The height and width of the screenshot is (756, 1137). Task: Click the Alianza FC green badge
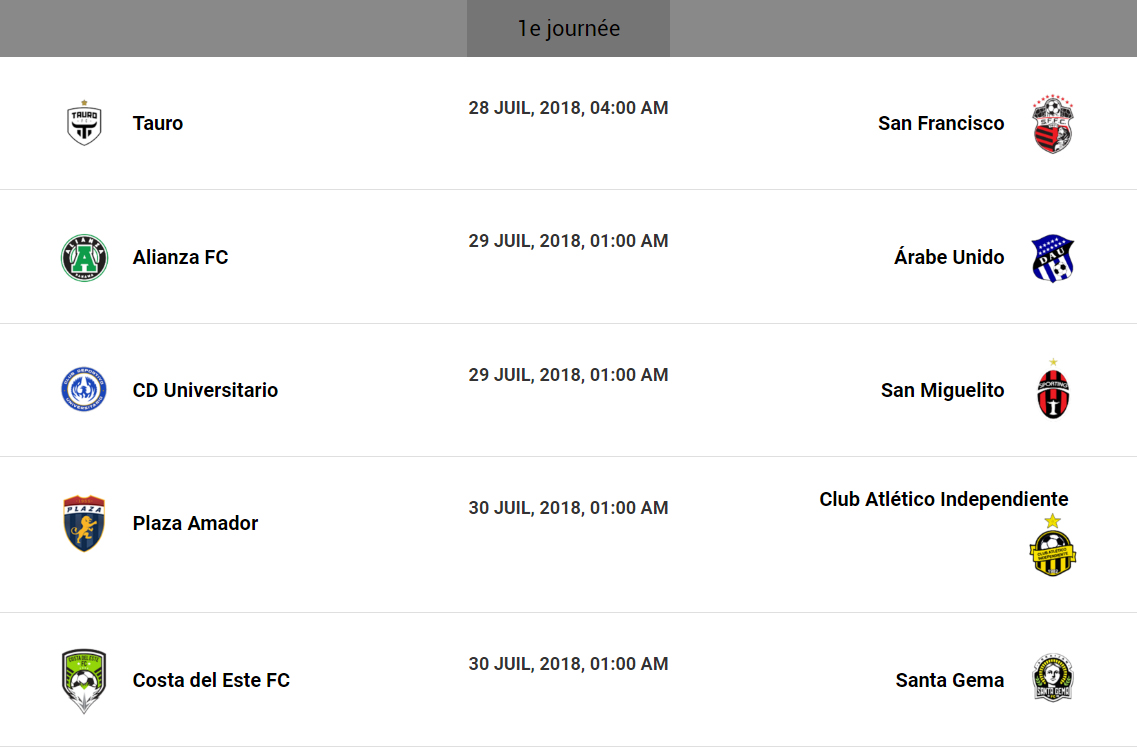[84, 257]
